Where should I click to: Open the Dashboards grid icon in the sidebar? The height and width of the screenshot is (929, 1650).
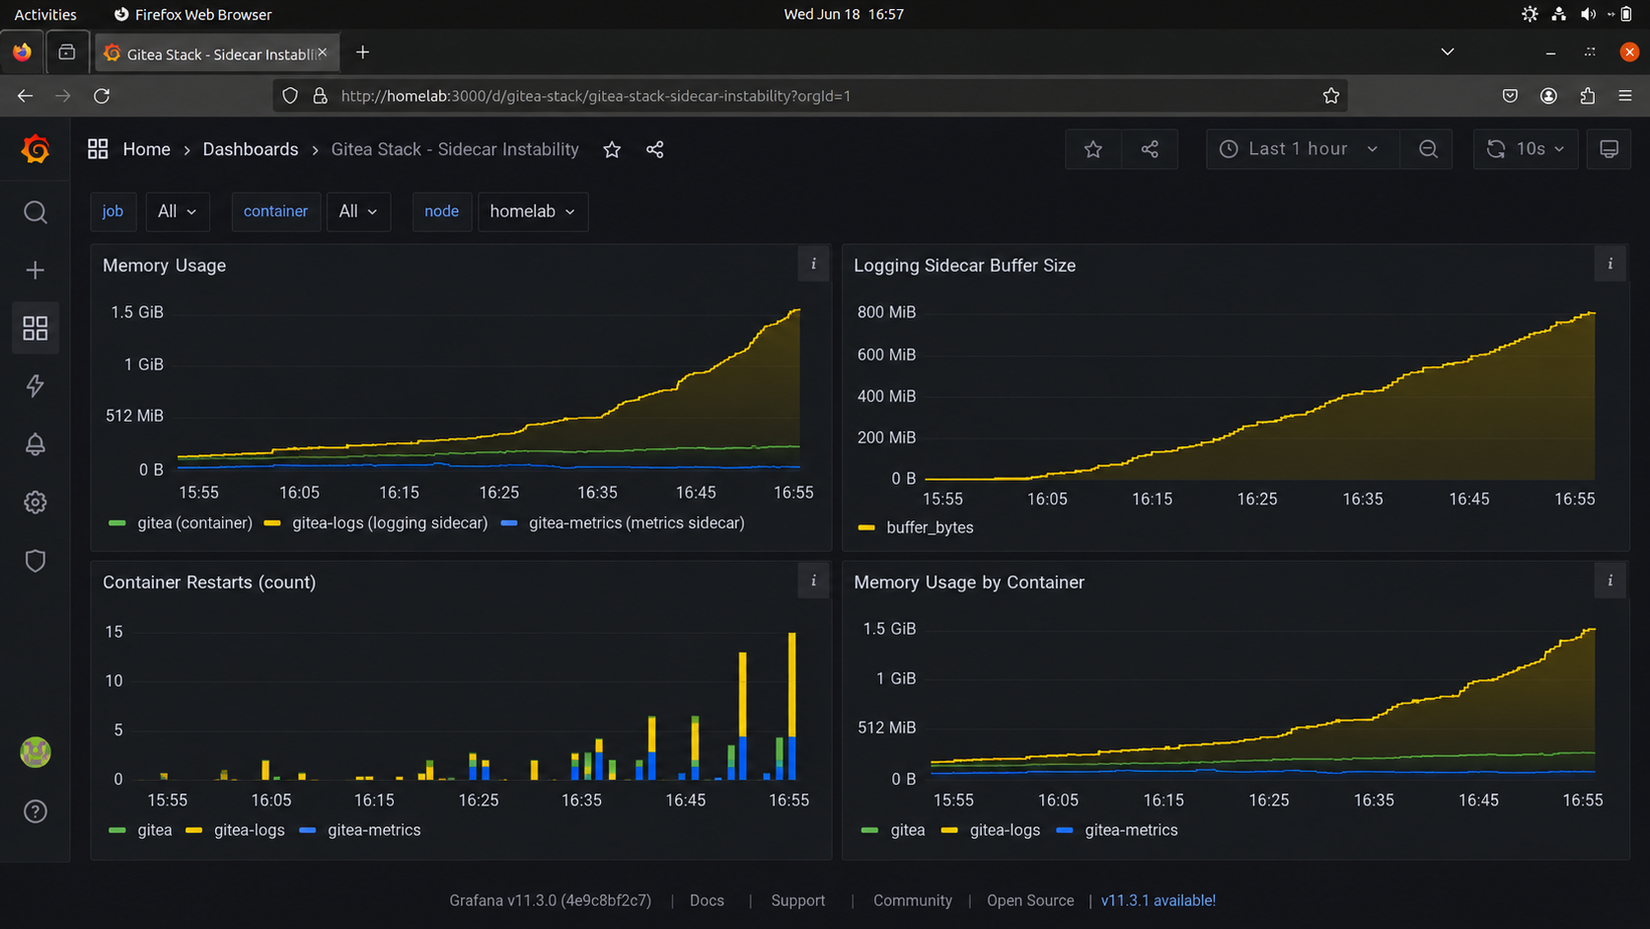[35, 328]
